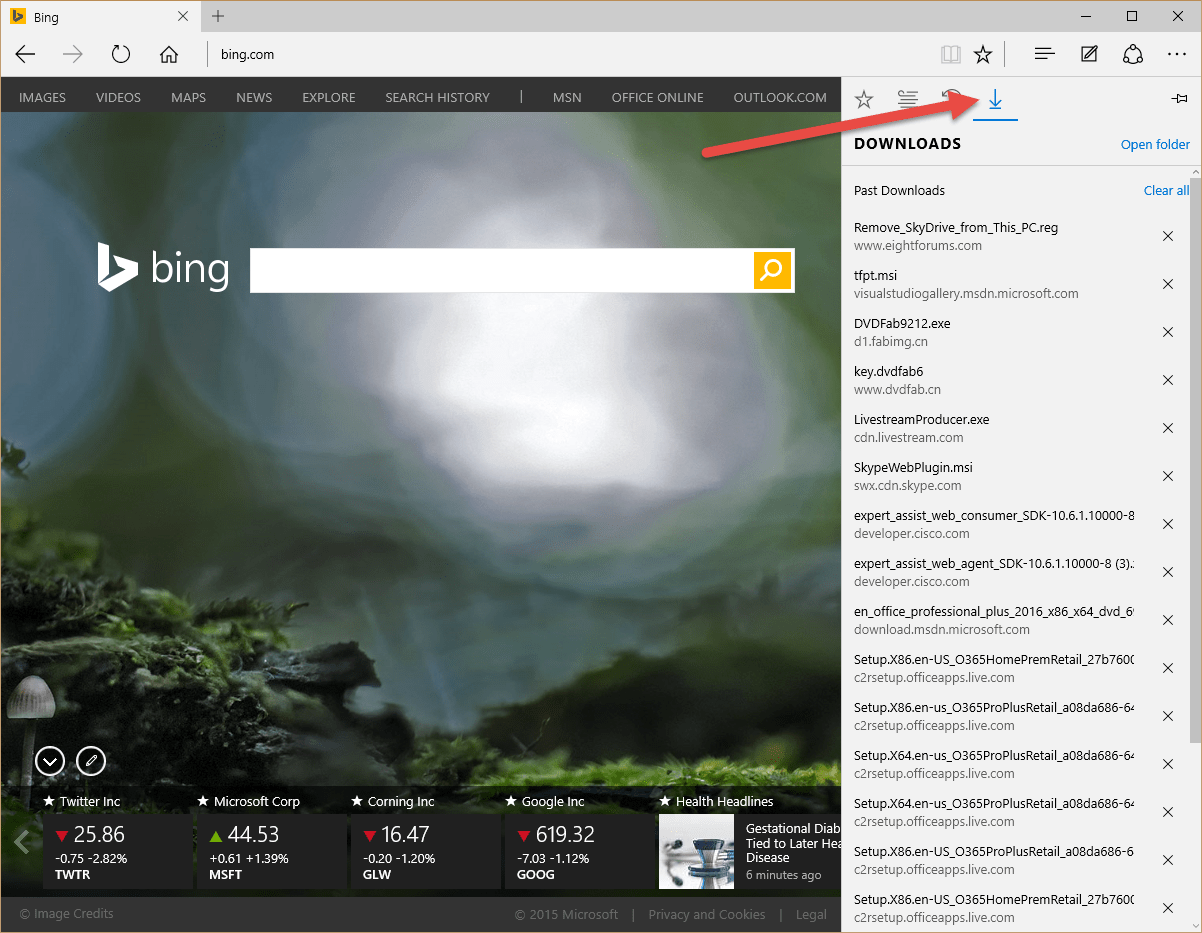The height and width of the screenshot is (933, 1202).
Task: Open the More actions ellipsis menu
Action: tap(1176, 54)
